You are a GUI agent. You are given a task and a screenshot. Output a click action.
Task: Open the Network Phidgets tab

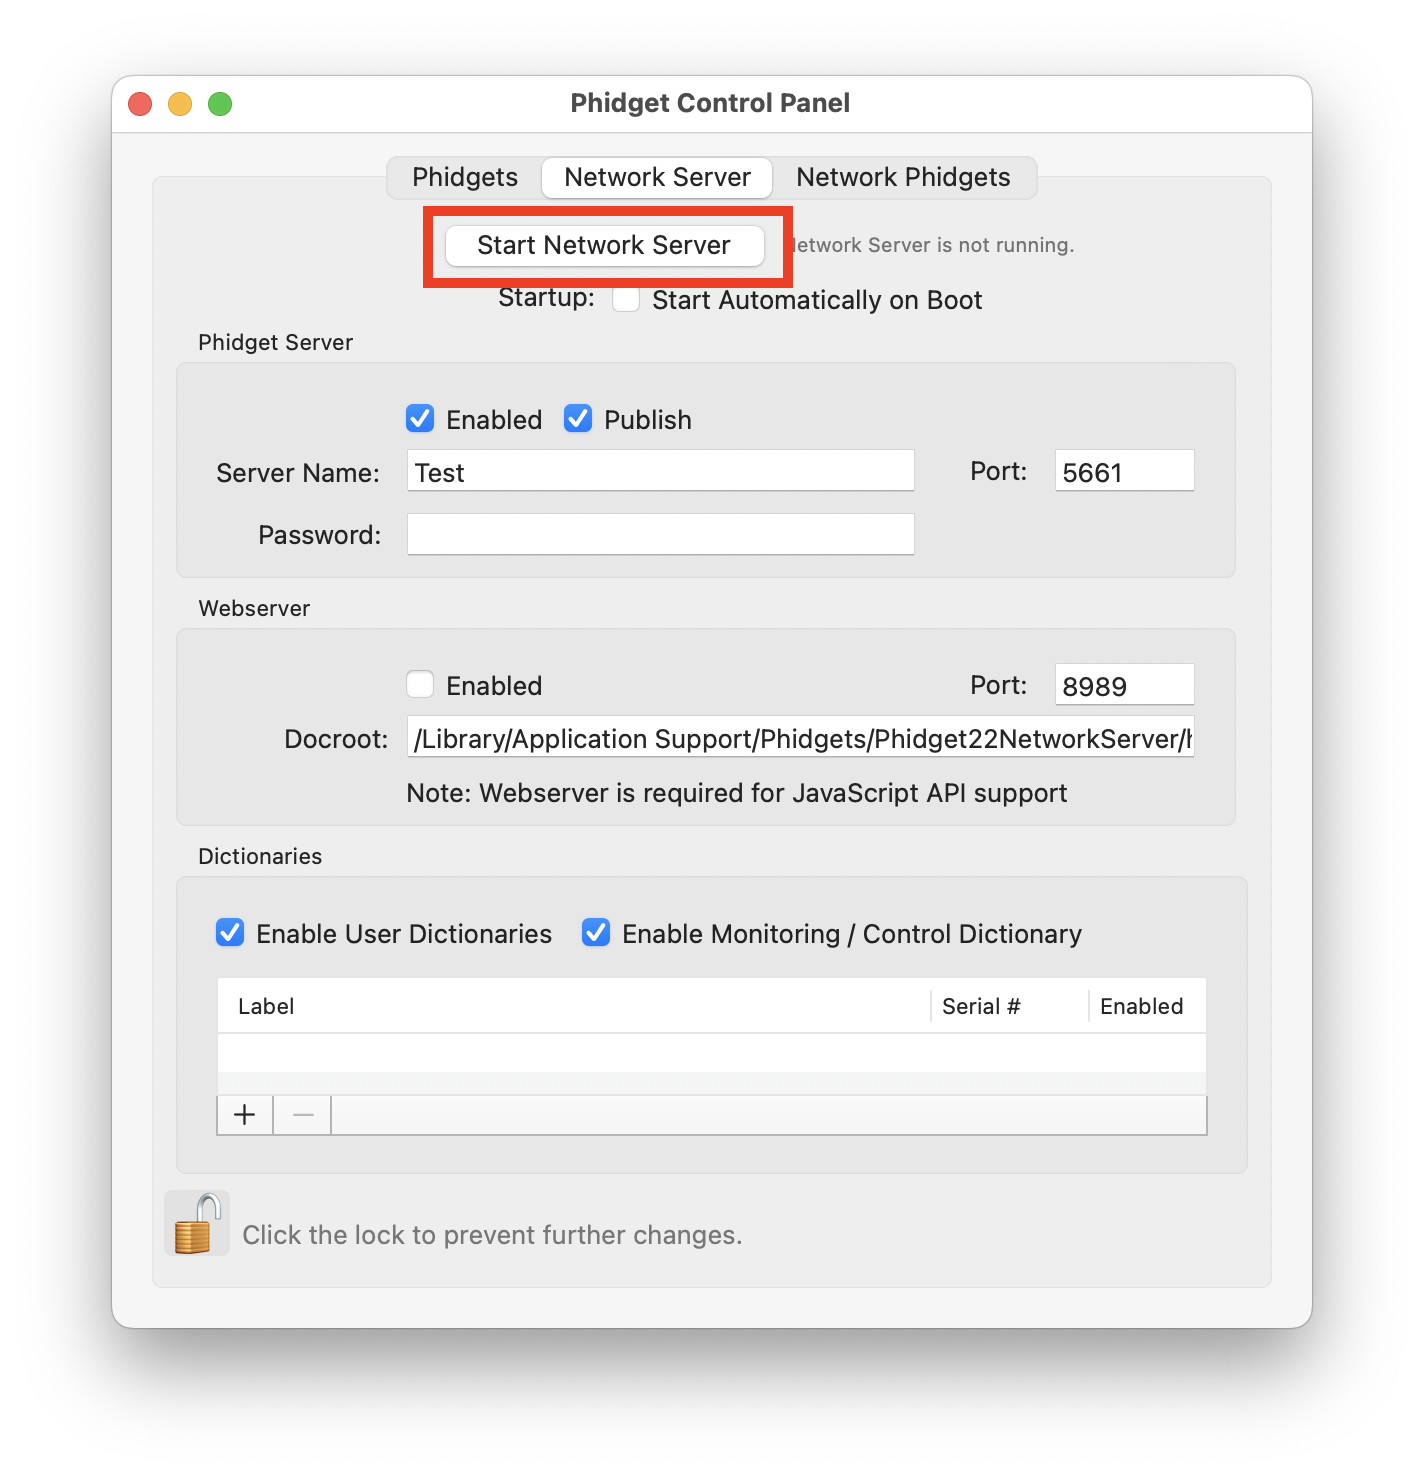click(x=903, y=177)
